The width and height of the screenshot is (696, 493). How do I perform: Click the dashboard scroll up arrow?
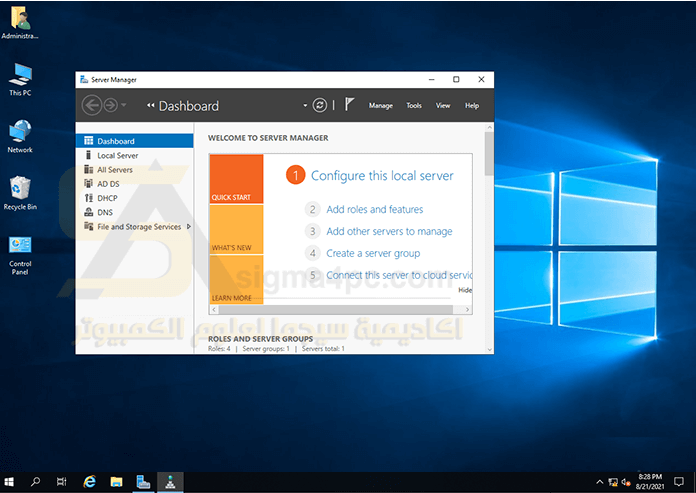[x=489, y=127]
